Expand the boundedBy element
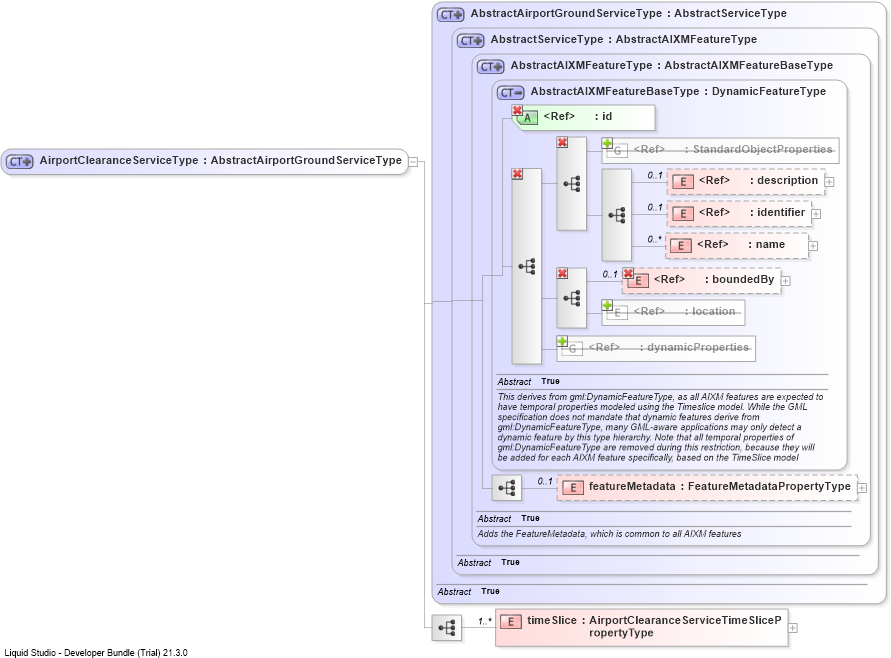This screenshot has width=891, height=658. pyautogui.click(x=785, y=281)
